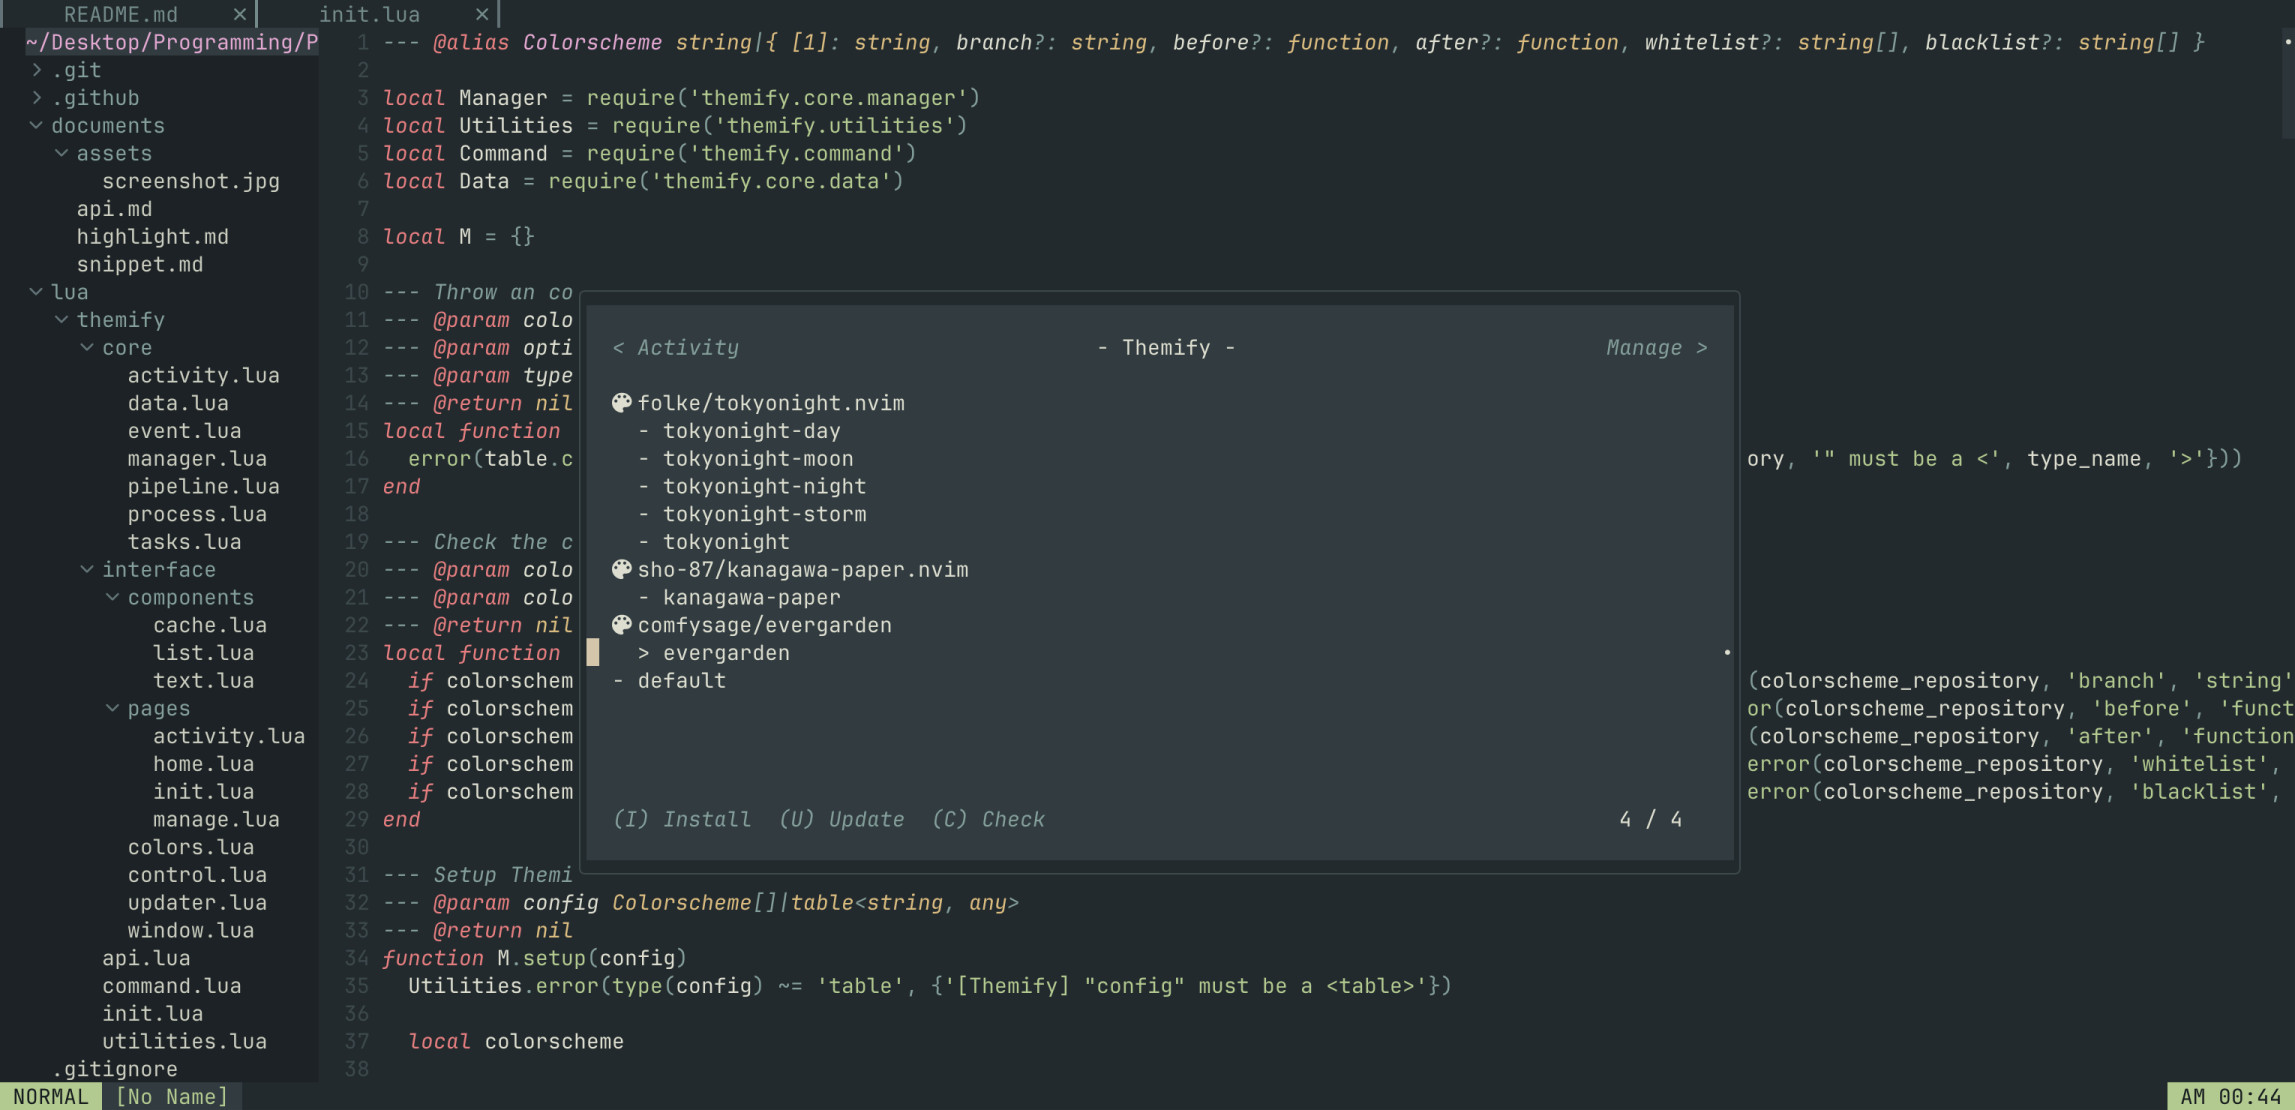Switch to README.md tab

point(120,14)
